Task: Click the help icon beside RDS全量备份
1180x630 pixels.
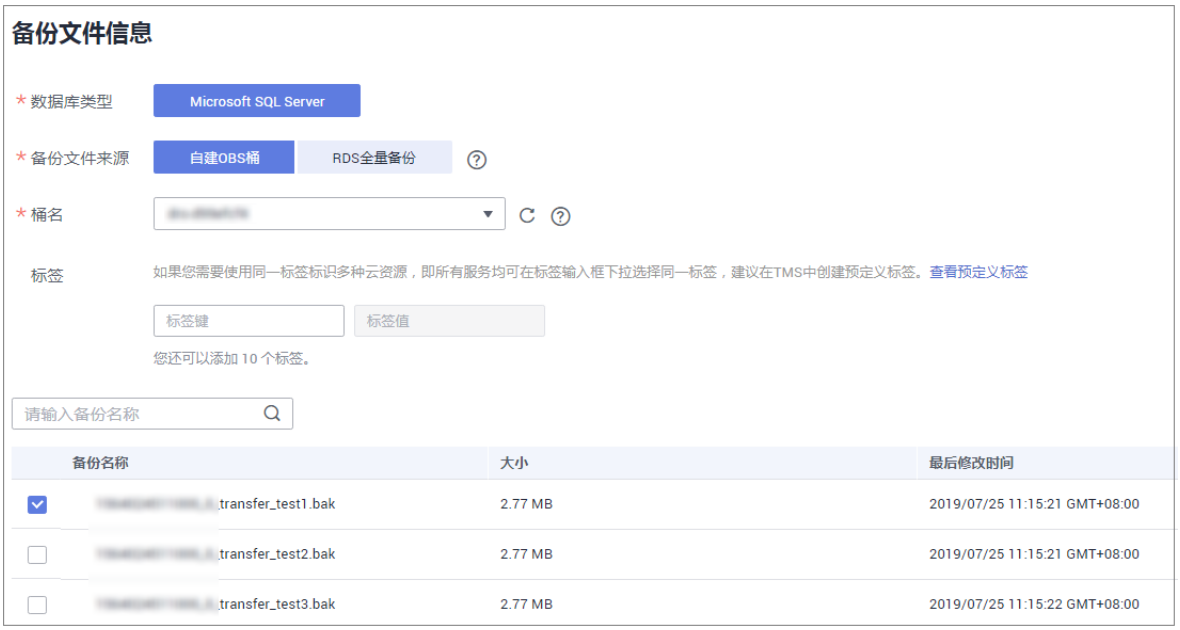Action: pyautogui.click(x=477, y=159)
